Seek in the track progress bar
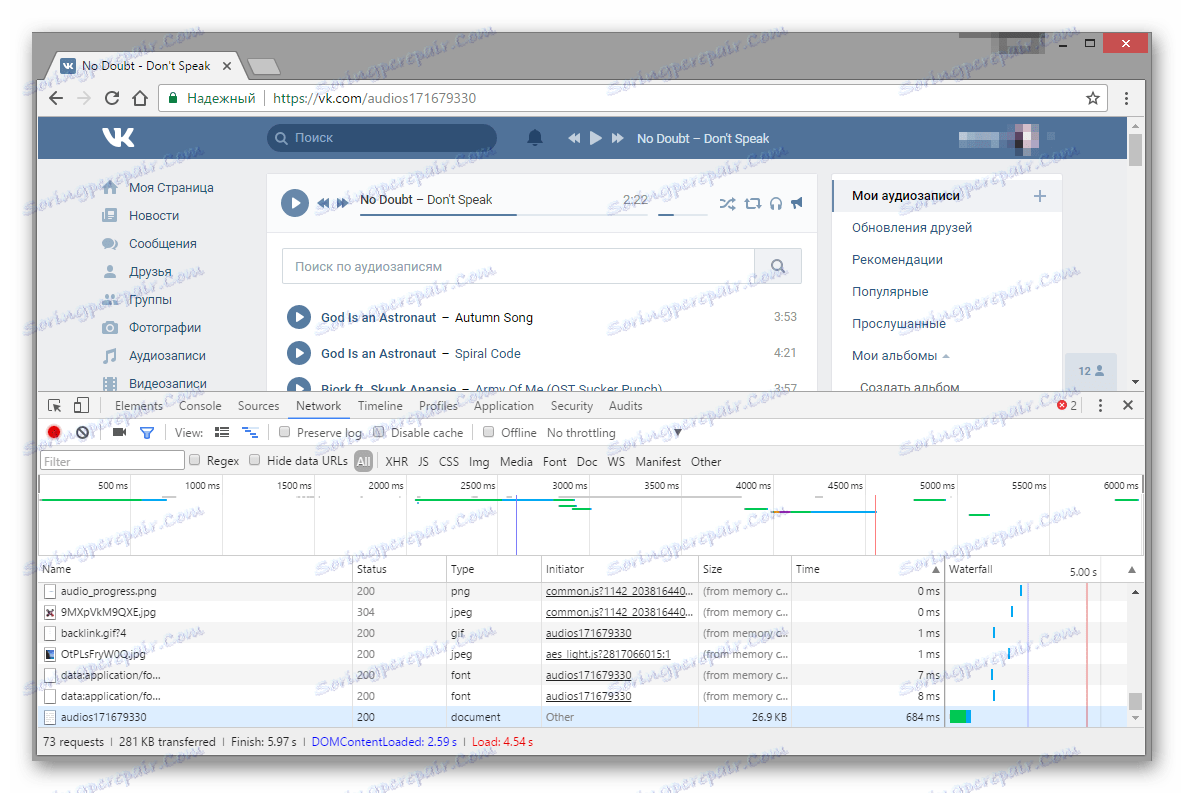 pos(503,215)
